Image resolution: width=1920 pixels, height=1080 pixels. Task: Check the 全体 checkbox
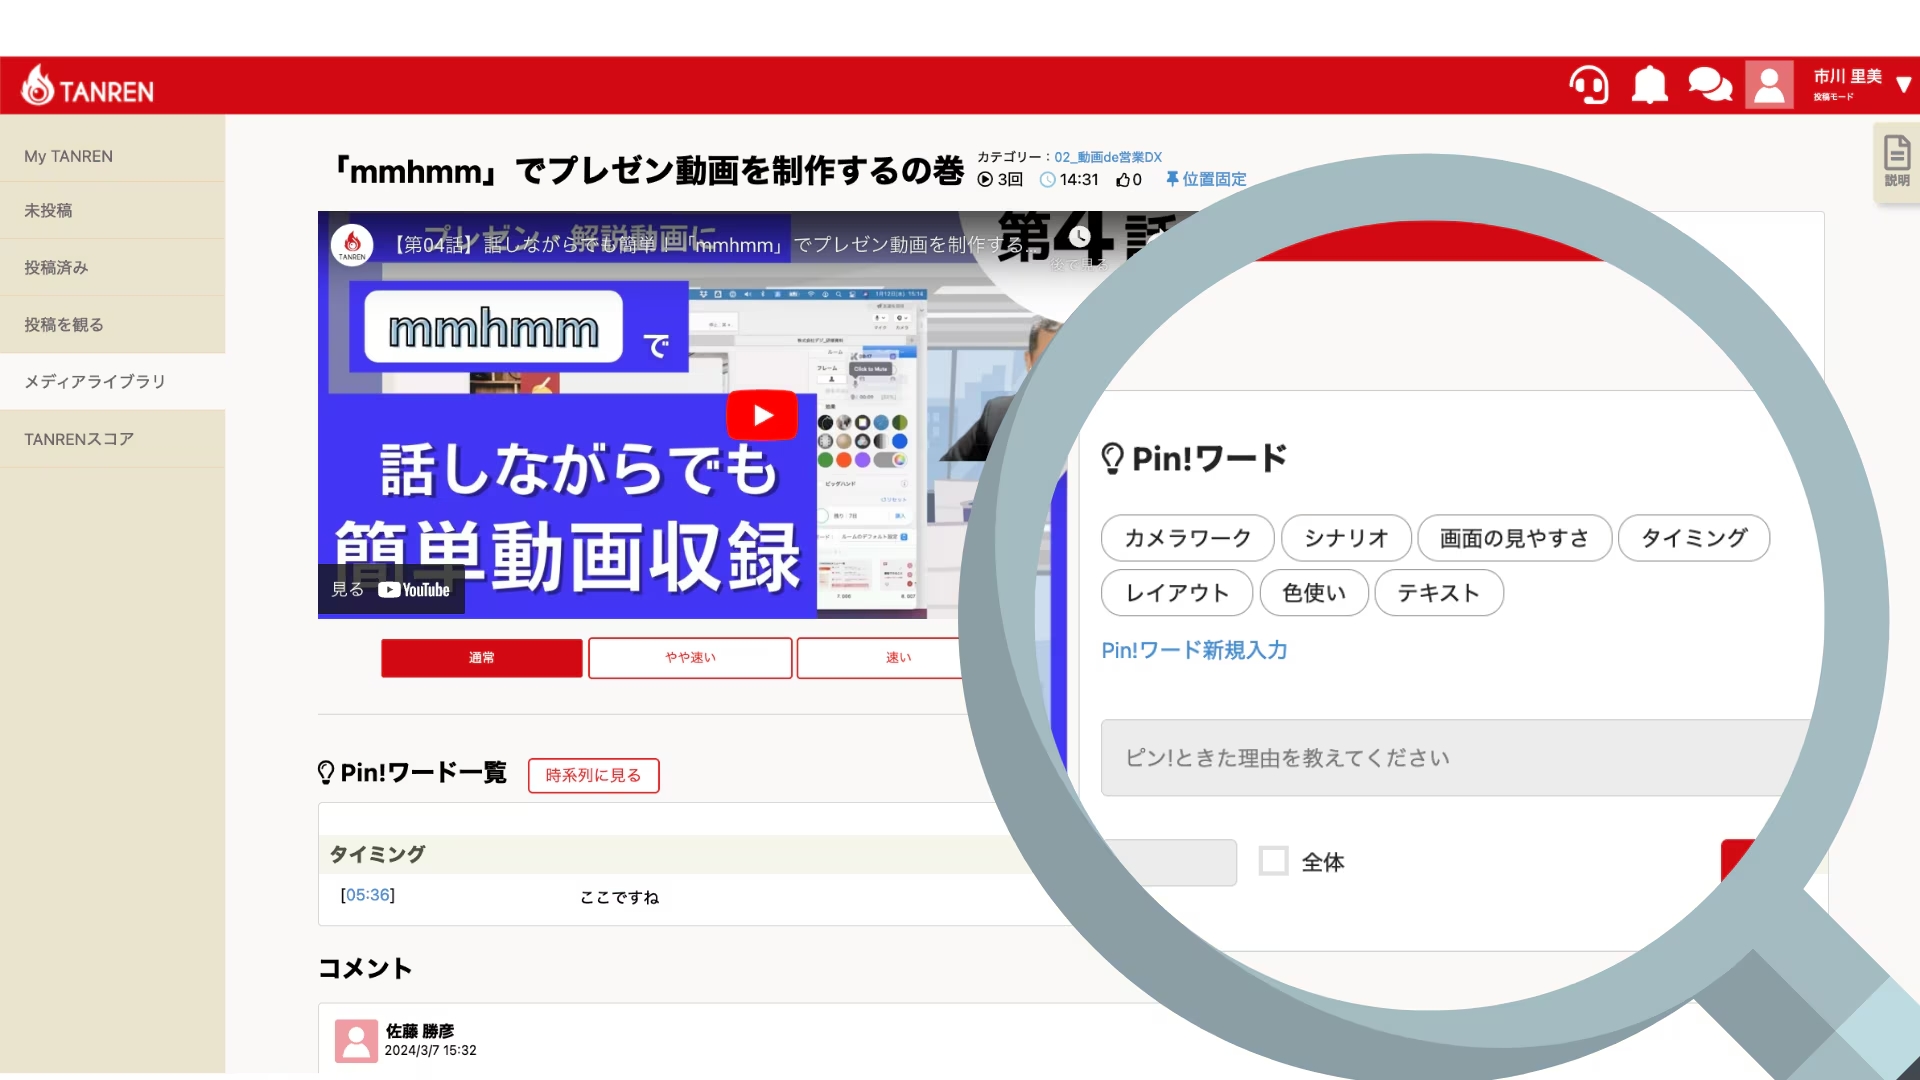coord(1273,861)
